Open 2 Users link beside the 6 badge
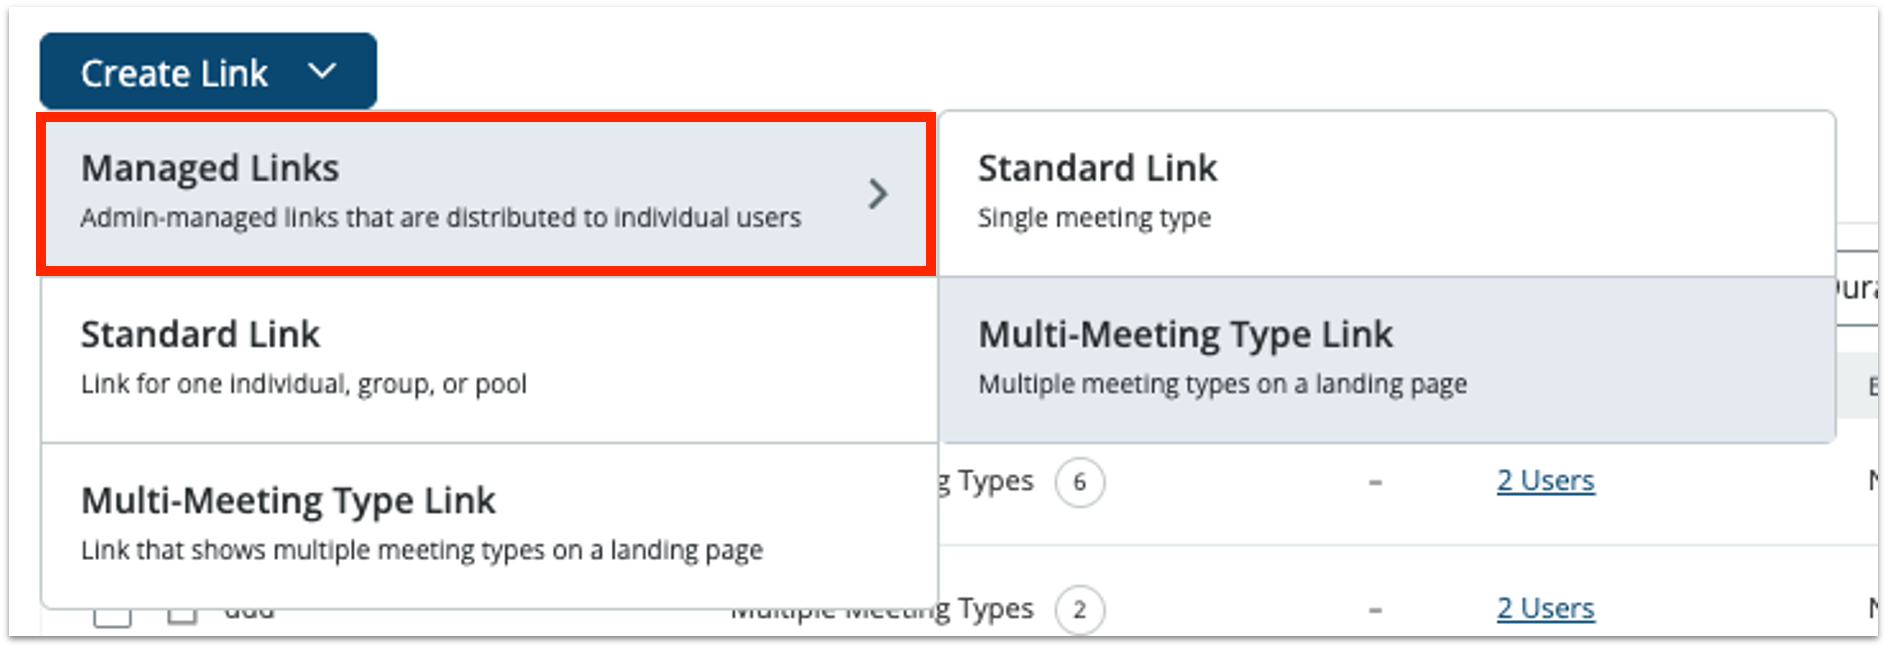1888x648 pixels. click(x=1545, y=481)
